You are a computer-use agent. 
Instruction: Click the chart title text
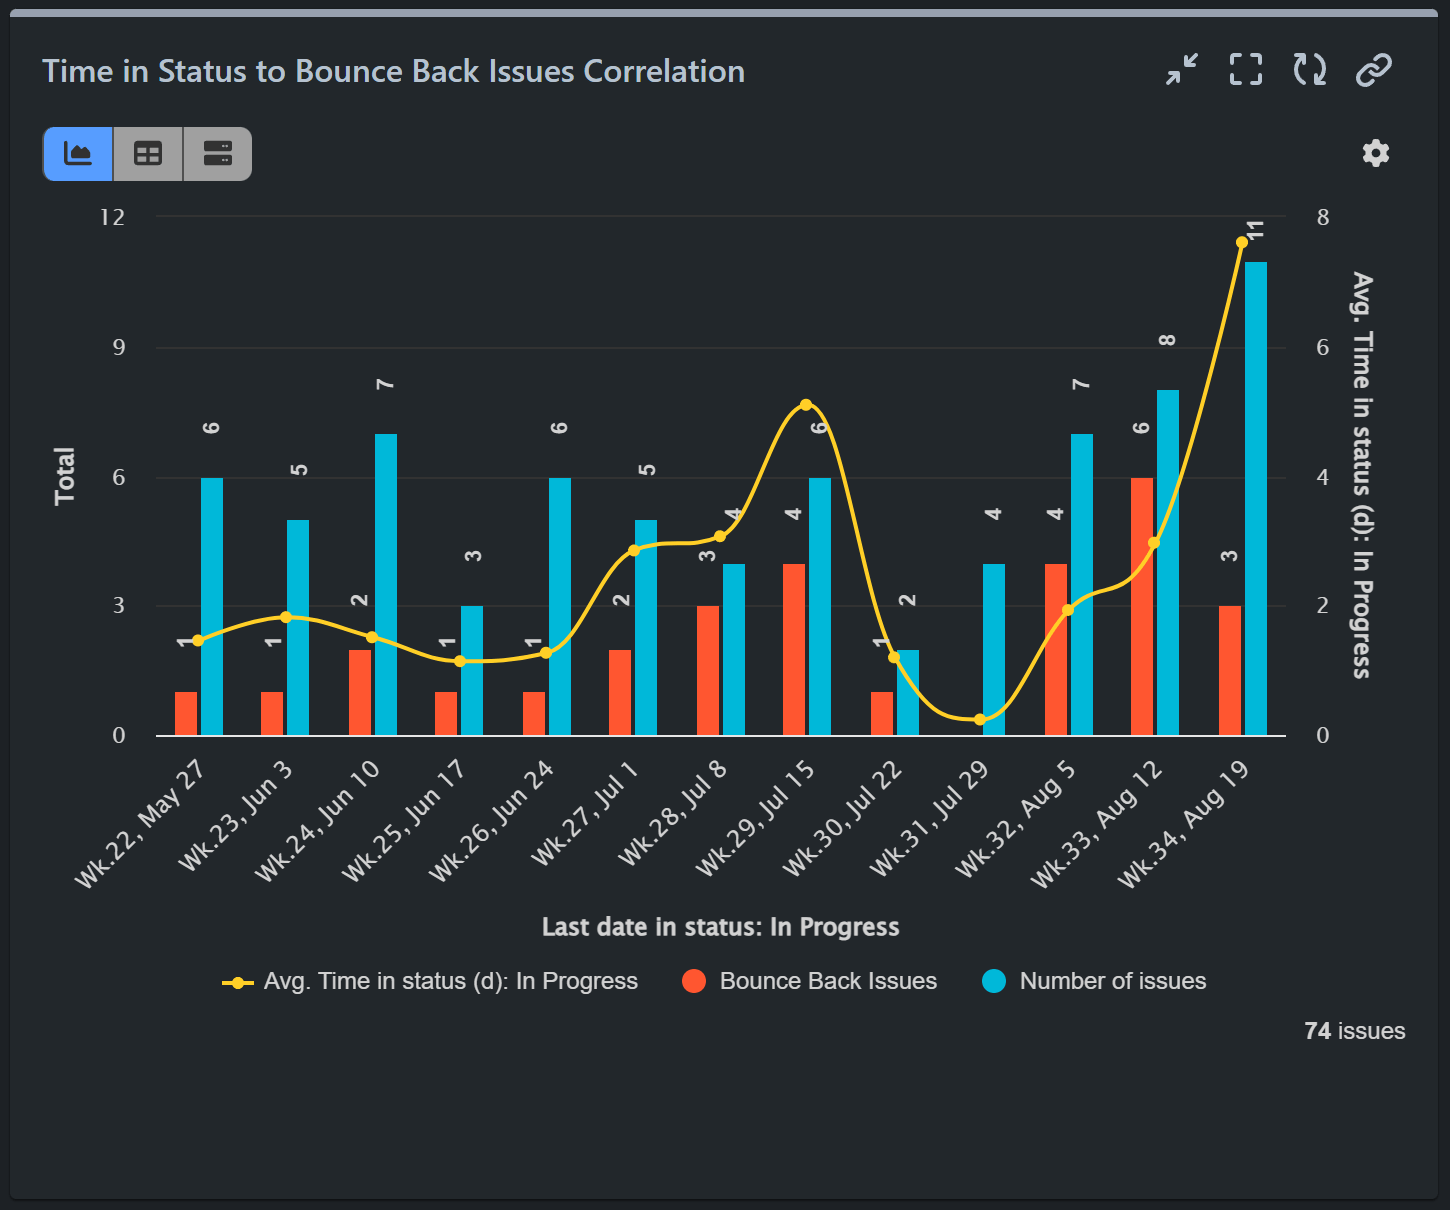coord(393,71)
